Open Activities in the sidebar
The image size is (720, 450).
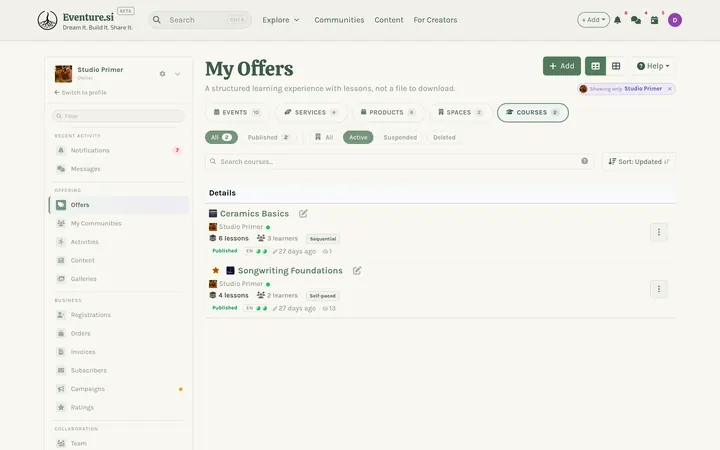(x=119, y=242)
